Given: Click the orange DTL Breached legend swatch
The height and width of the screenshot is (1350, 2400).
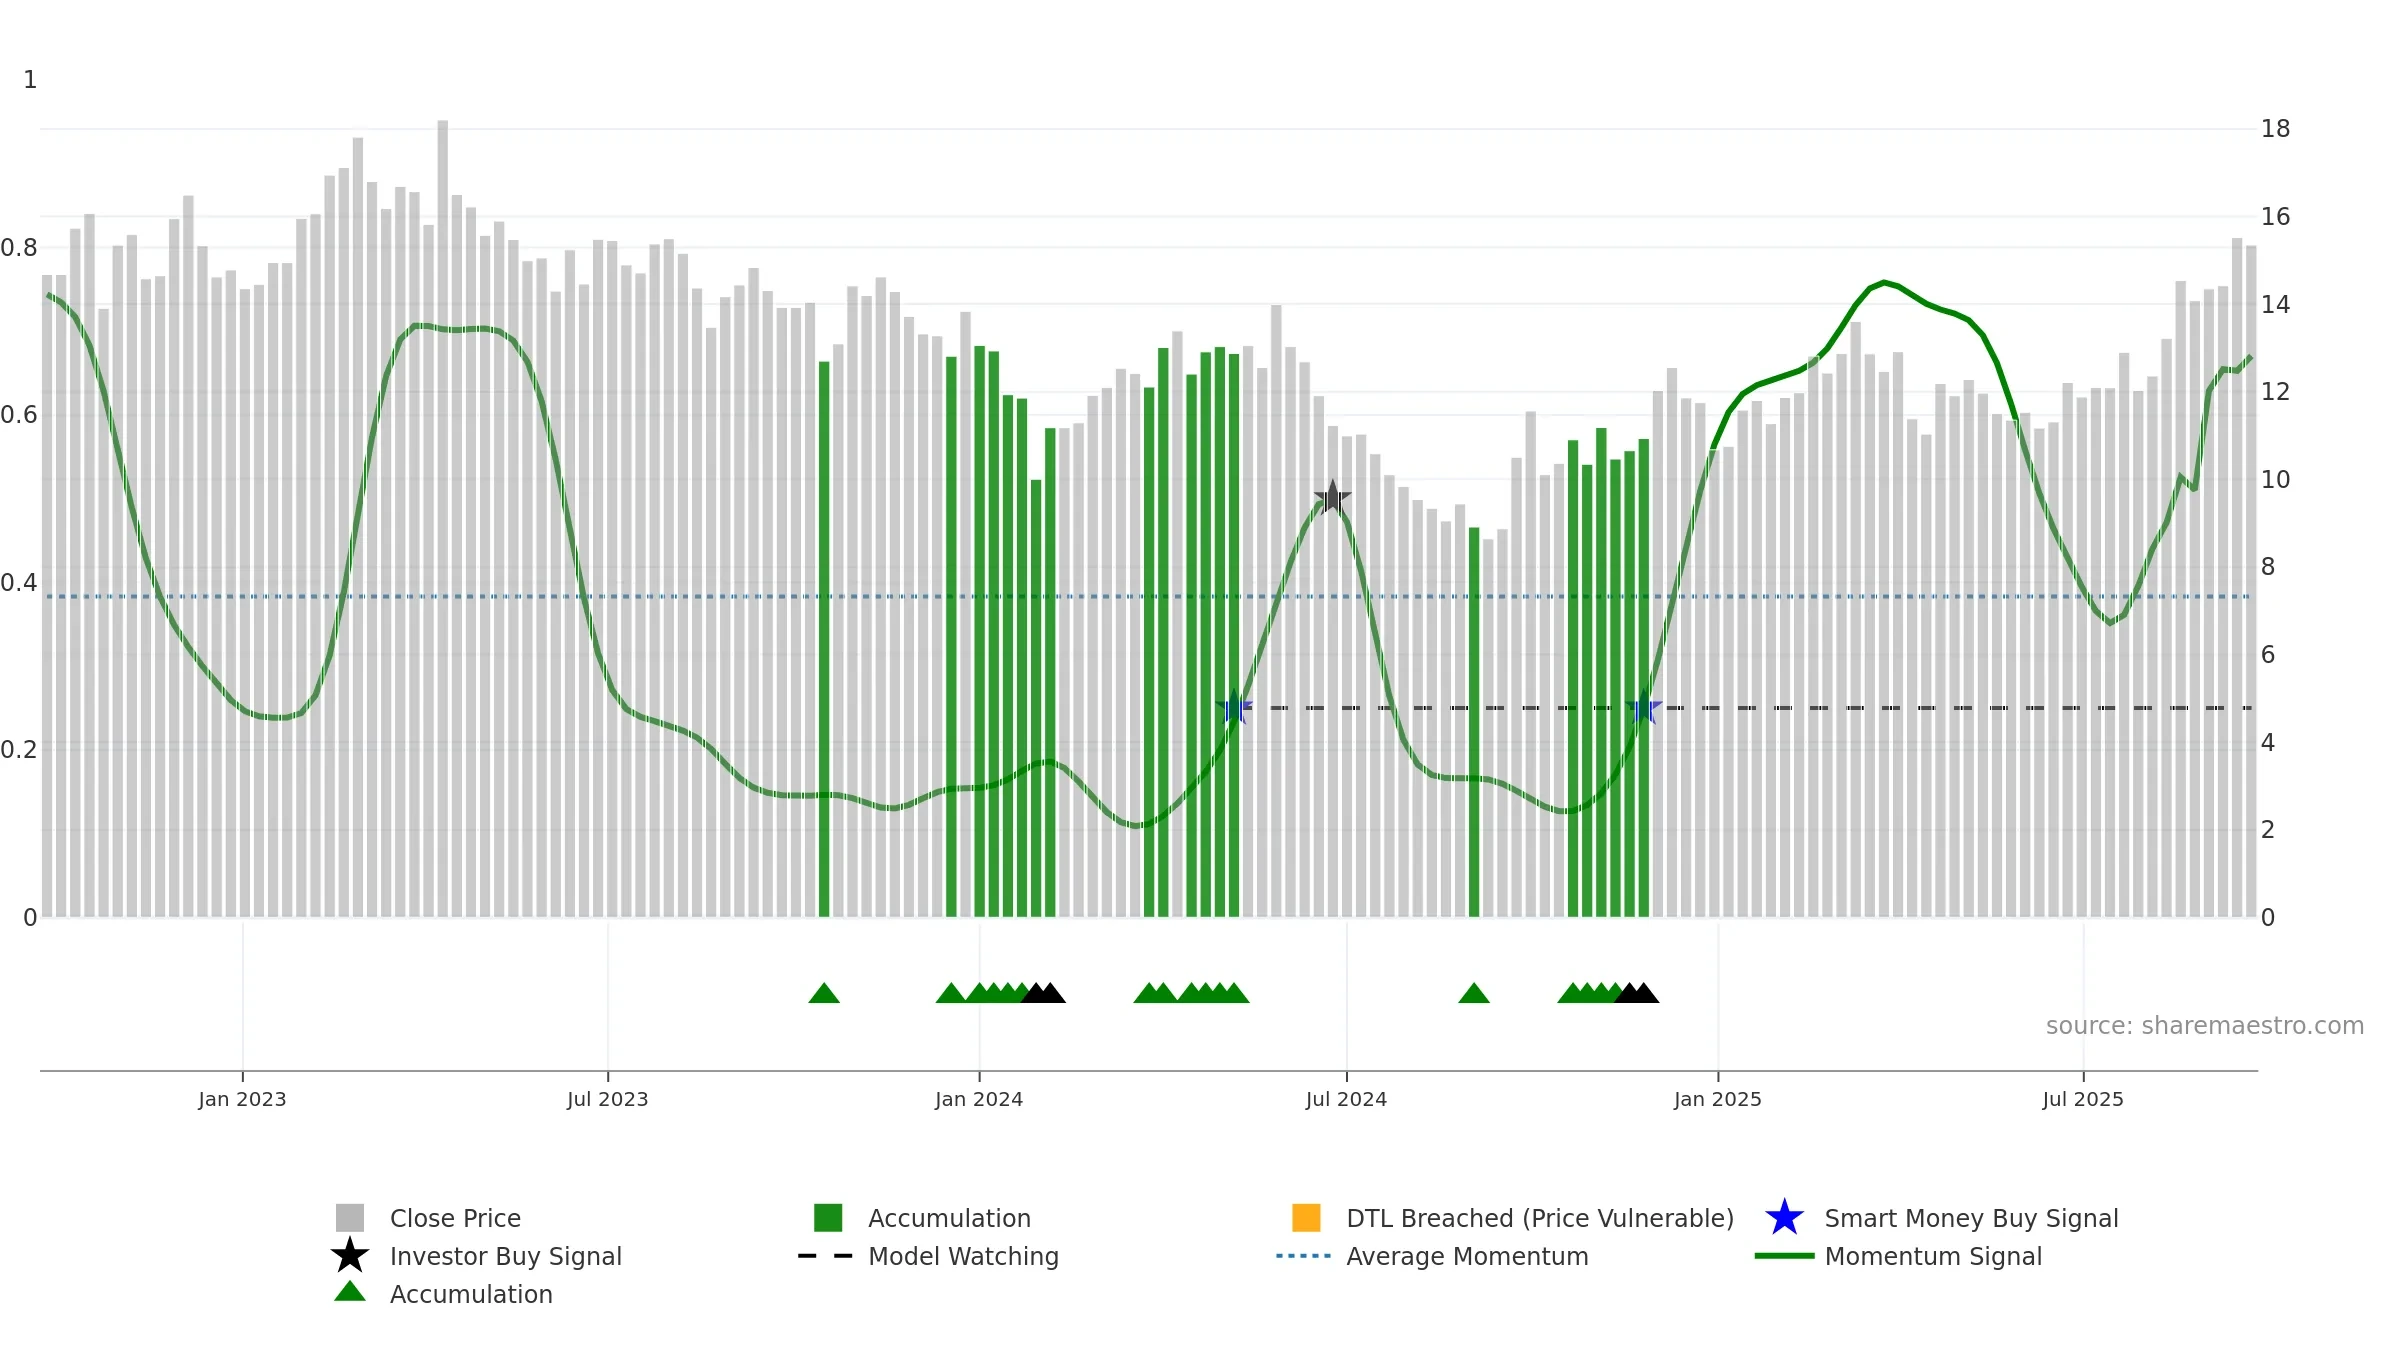Looking at the screenshot, I should coord(1306,1217).
